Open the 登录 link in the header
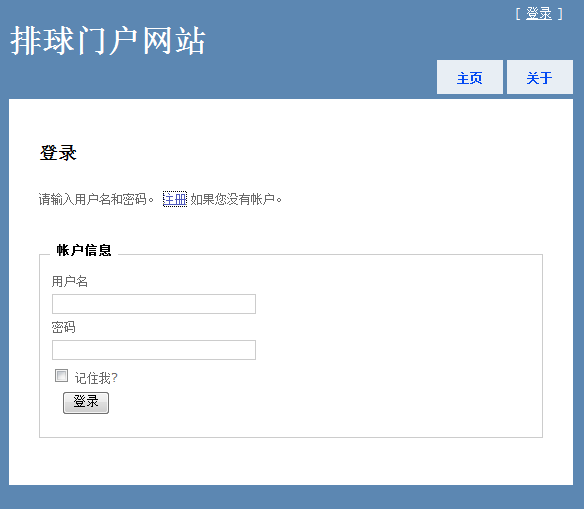This screenshot has width=584, height=509. pos(539,14)
